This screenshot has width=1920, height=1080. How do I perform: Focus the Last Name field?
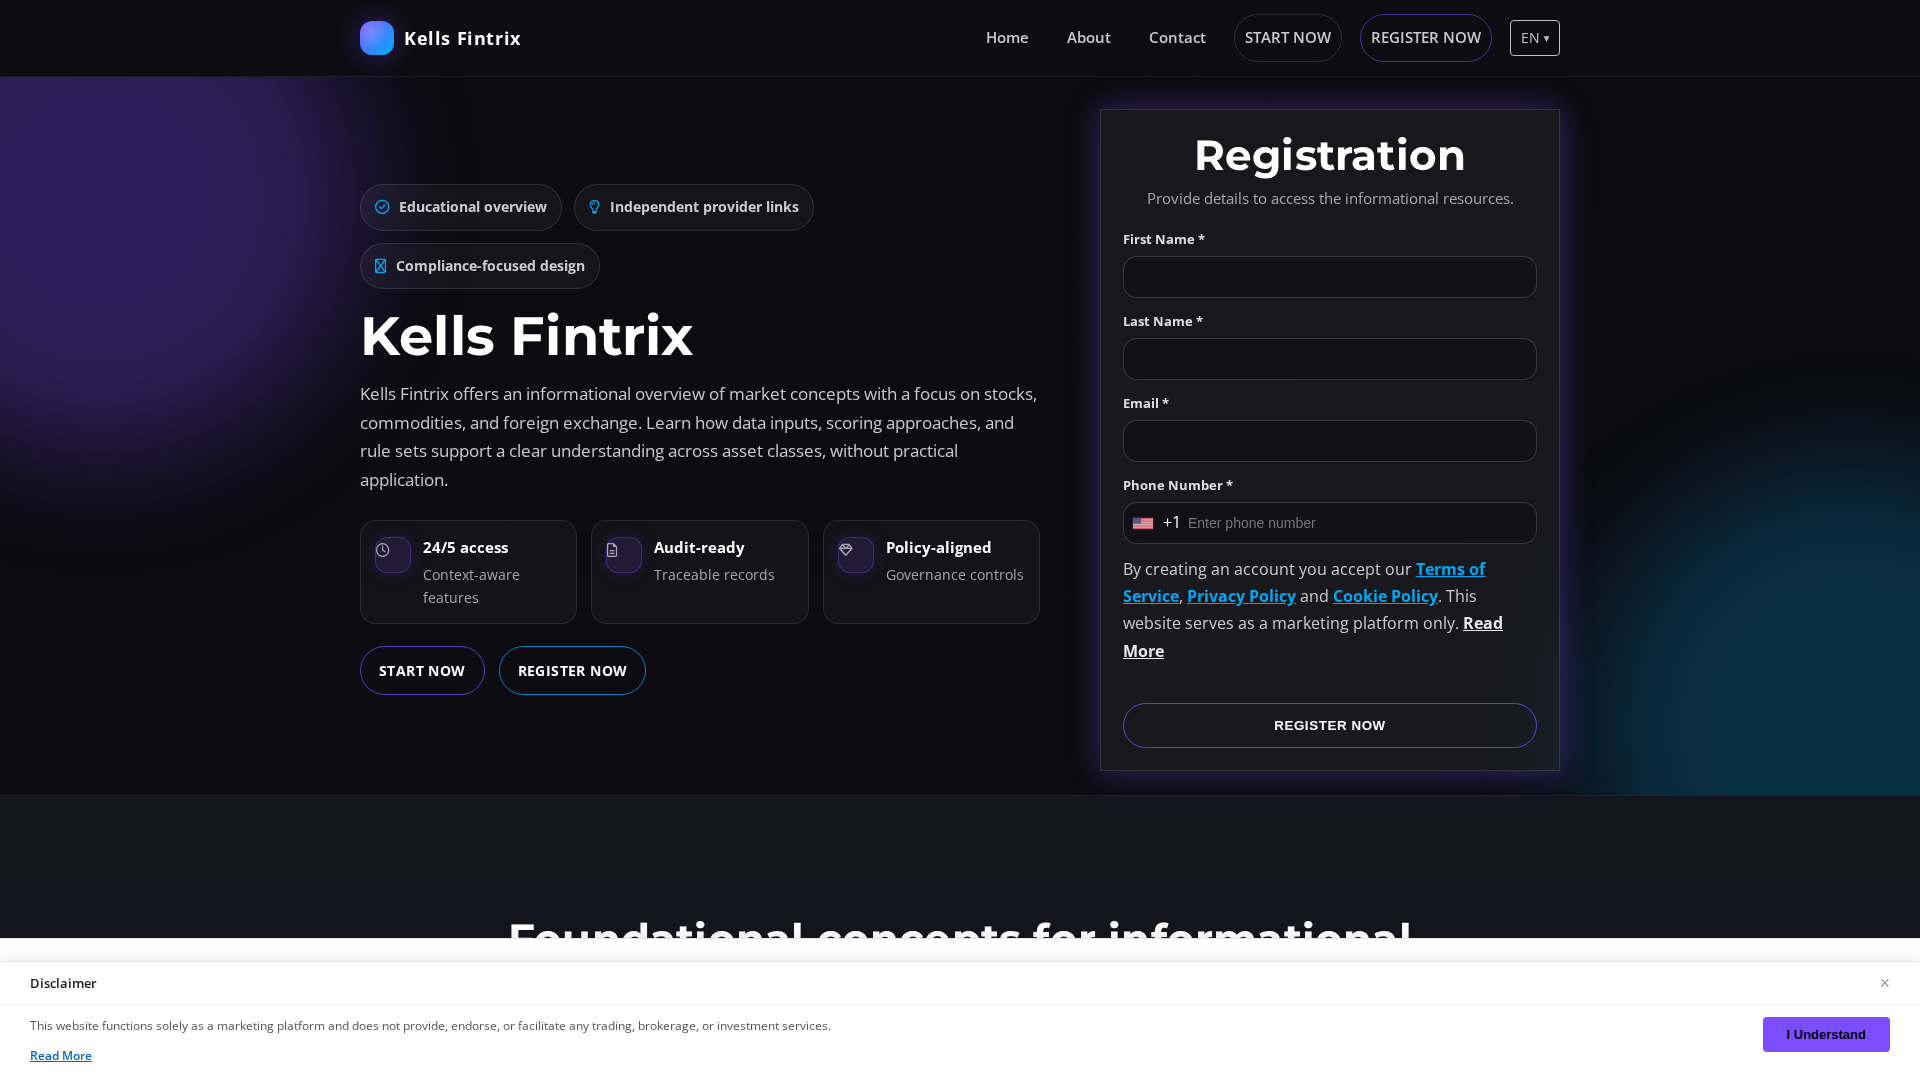[x=1330, y=359]
